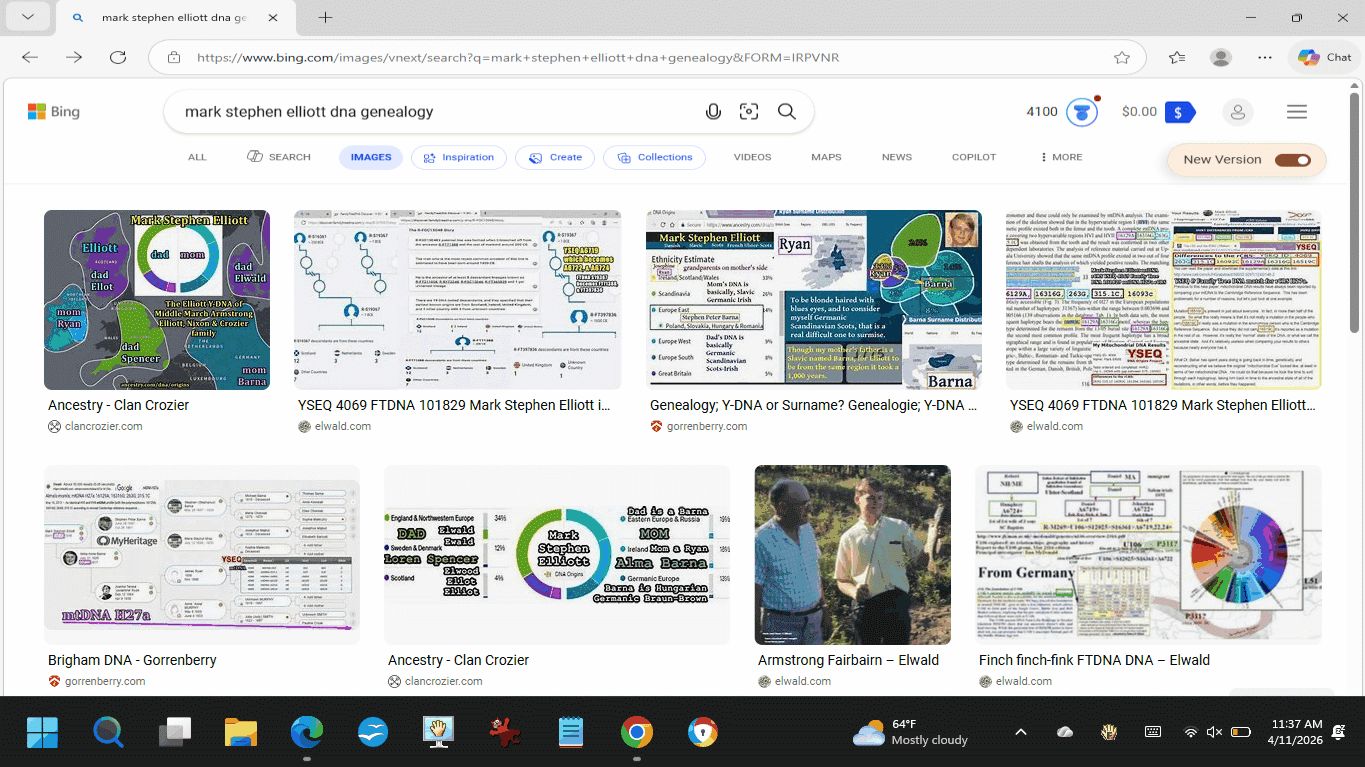The height and width of the screenshot is (767, 1365).
Task: Toggle the New Version switch
Action: coord(1292,160)
